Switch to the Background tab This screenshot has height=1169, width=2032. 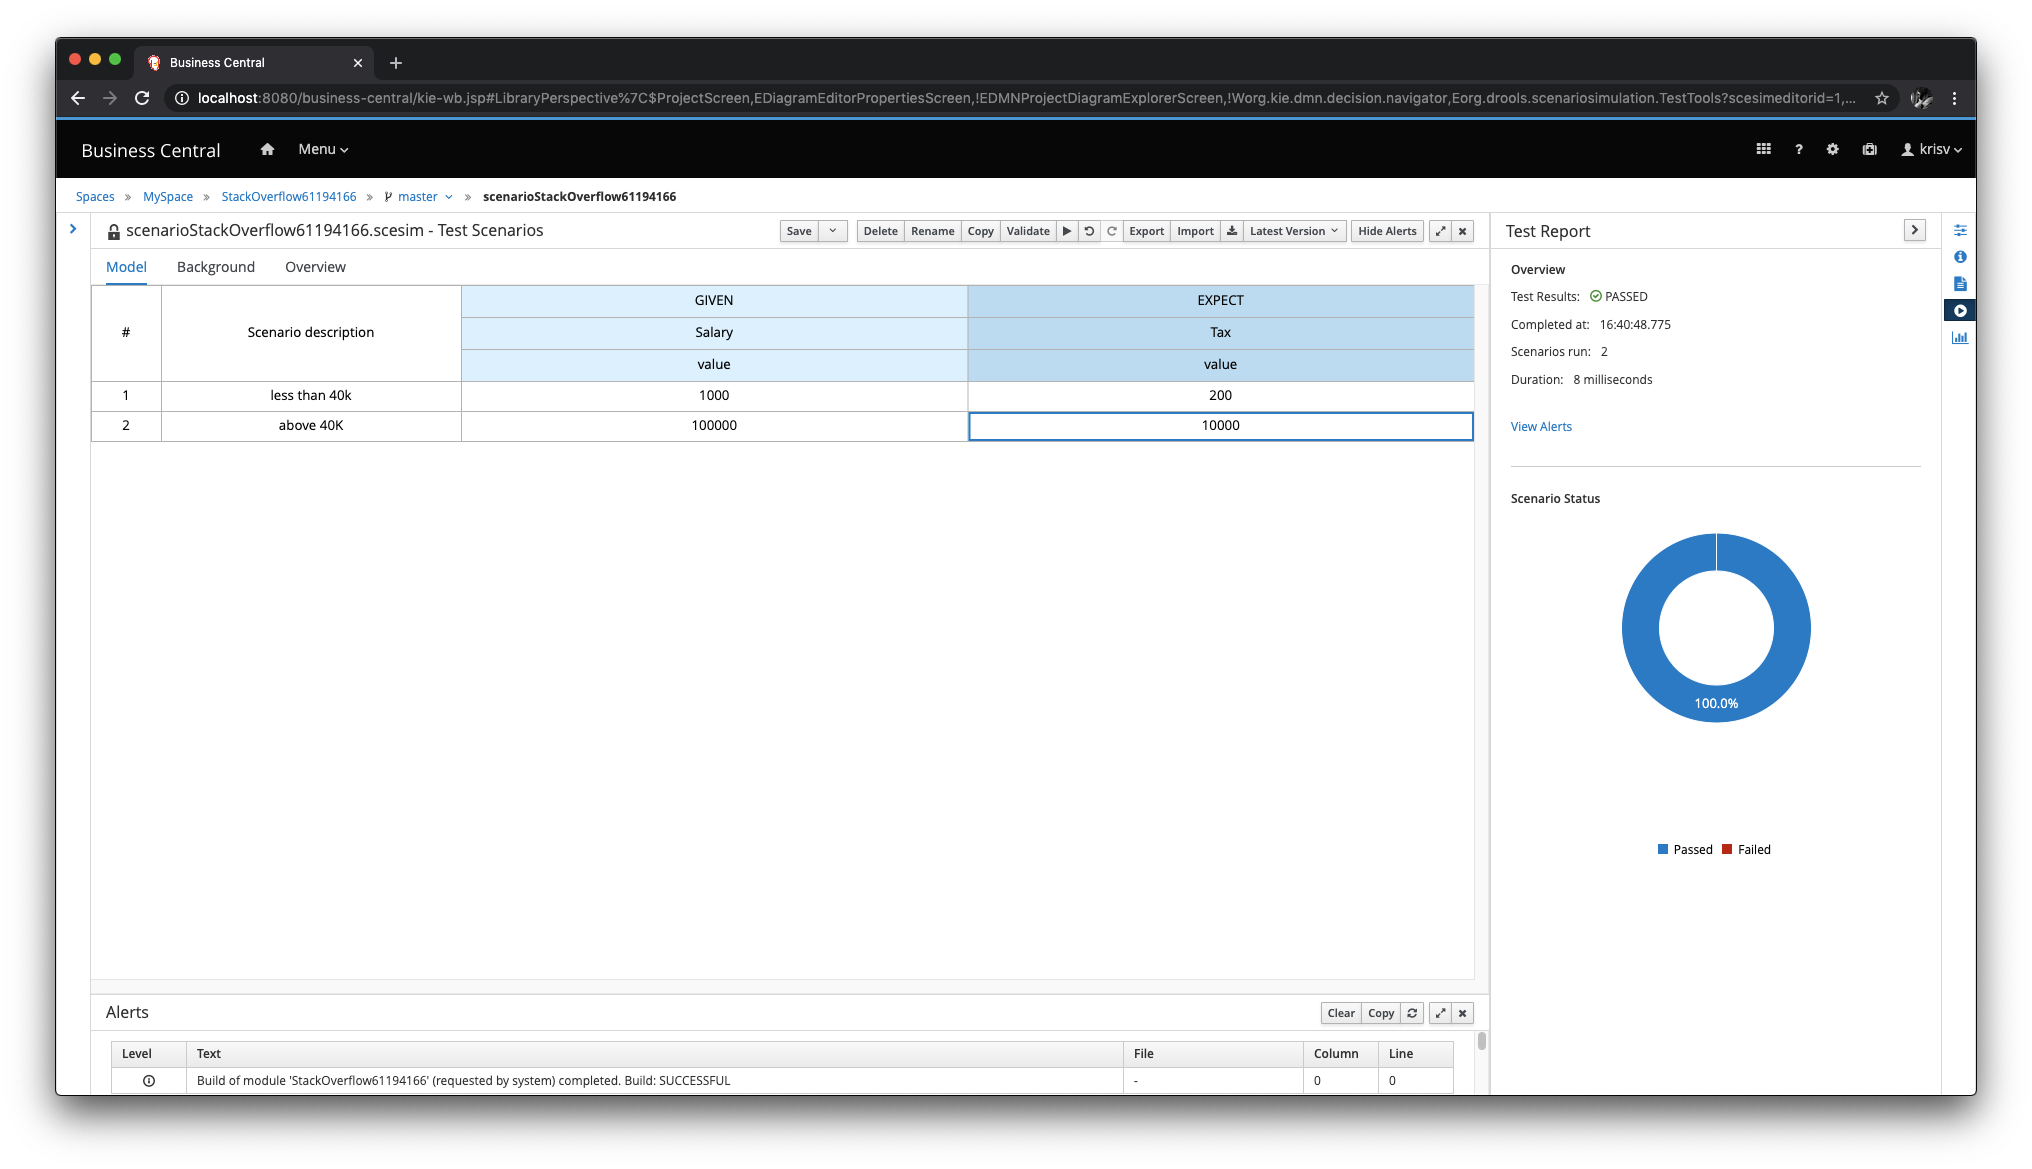(x=216, y=267)
